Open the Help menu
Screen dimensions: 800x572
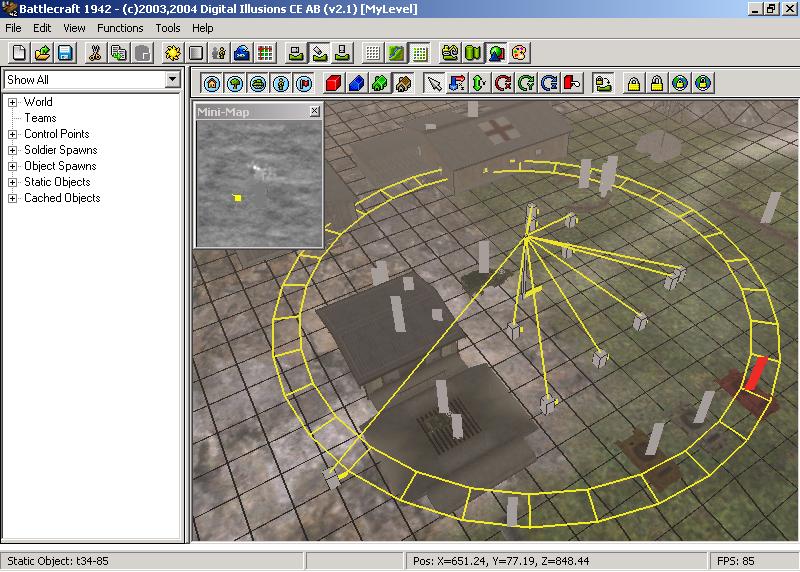(203, 28)
